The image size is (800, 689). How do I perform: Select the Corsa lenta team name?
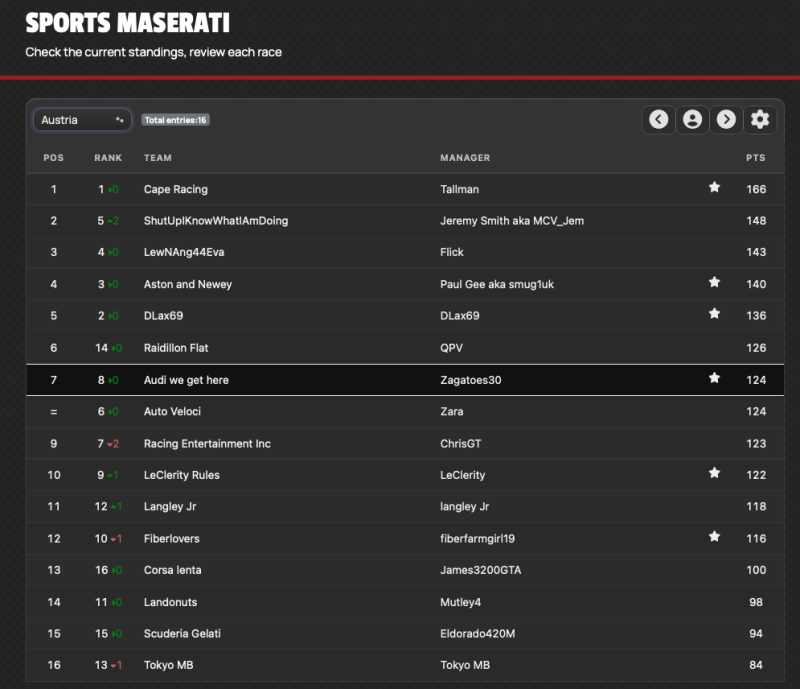pyautogui.click(x=172, y=570)
